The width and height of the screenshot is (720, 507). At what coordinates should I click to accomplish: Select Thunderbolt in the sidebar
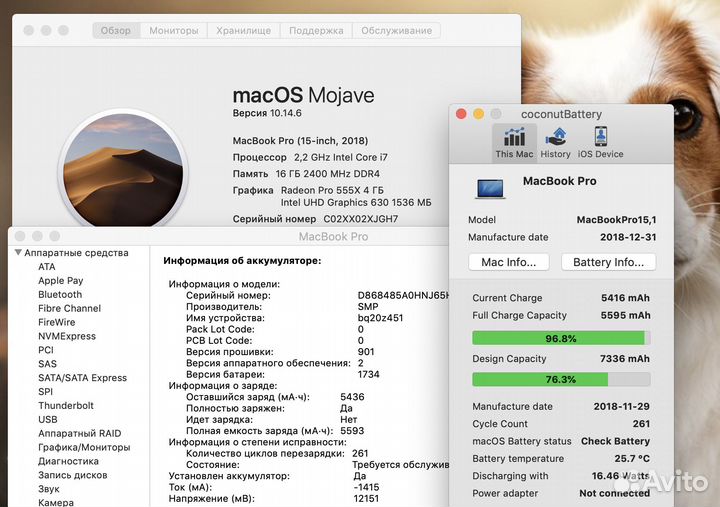66,406
